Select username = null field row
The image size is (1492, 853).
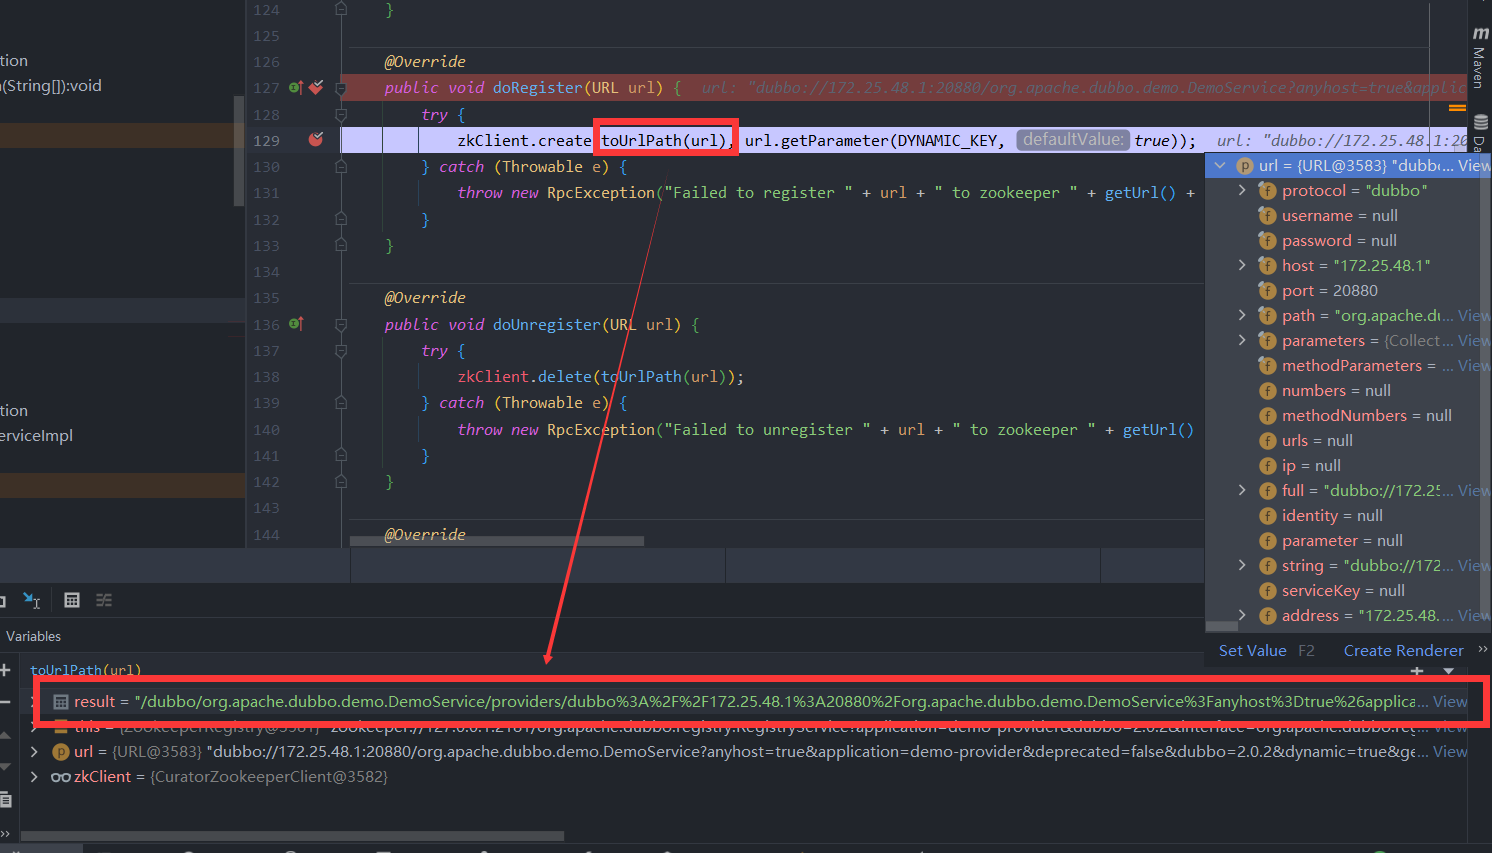1348,215
